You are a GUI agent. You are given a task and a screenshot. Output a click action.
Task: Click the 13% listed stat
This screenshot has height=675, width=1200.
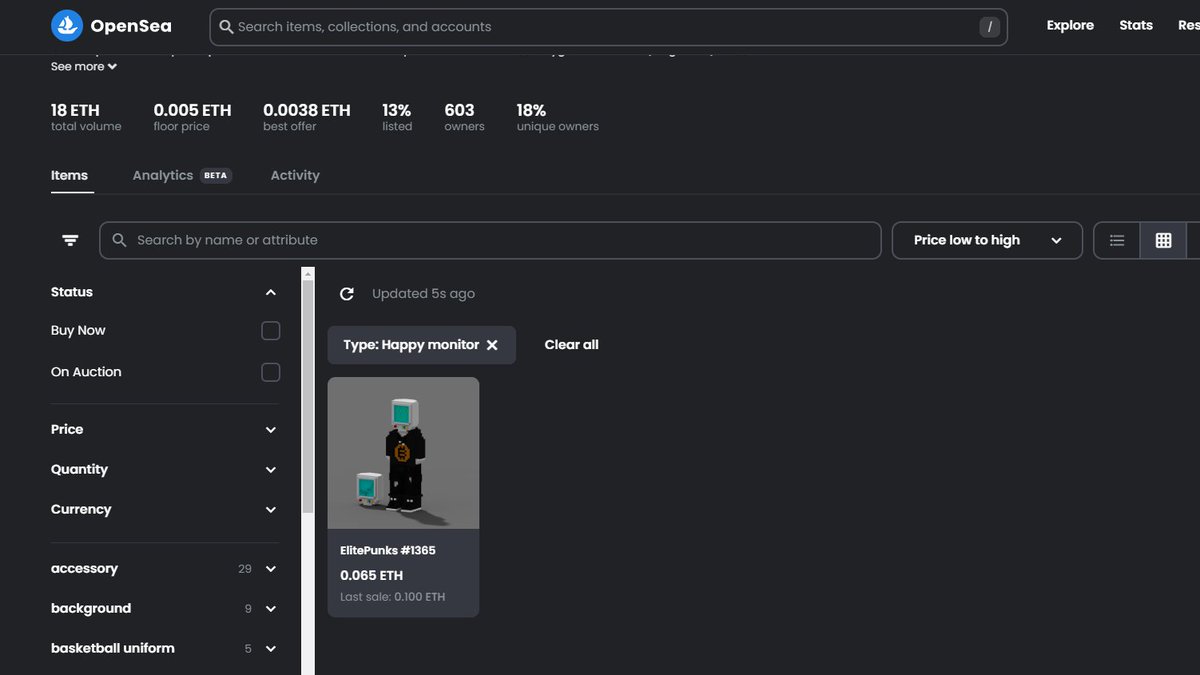click(397, 117)
